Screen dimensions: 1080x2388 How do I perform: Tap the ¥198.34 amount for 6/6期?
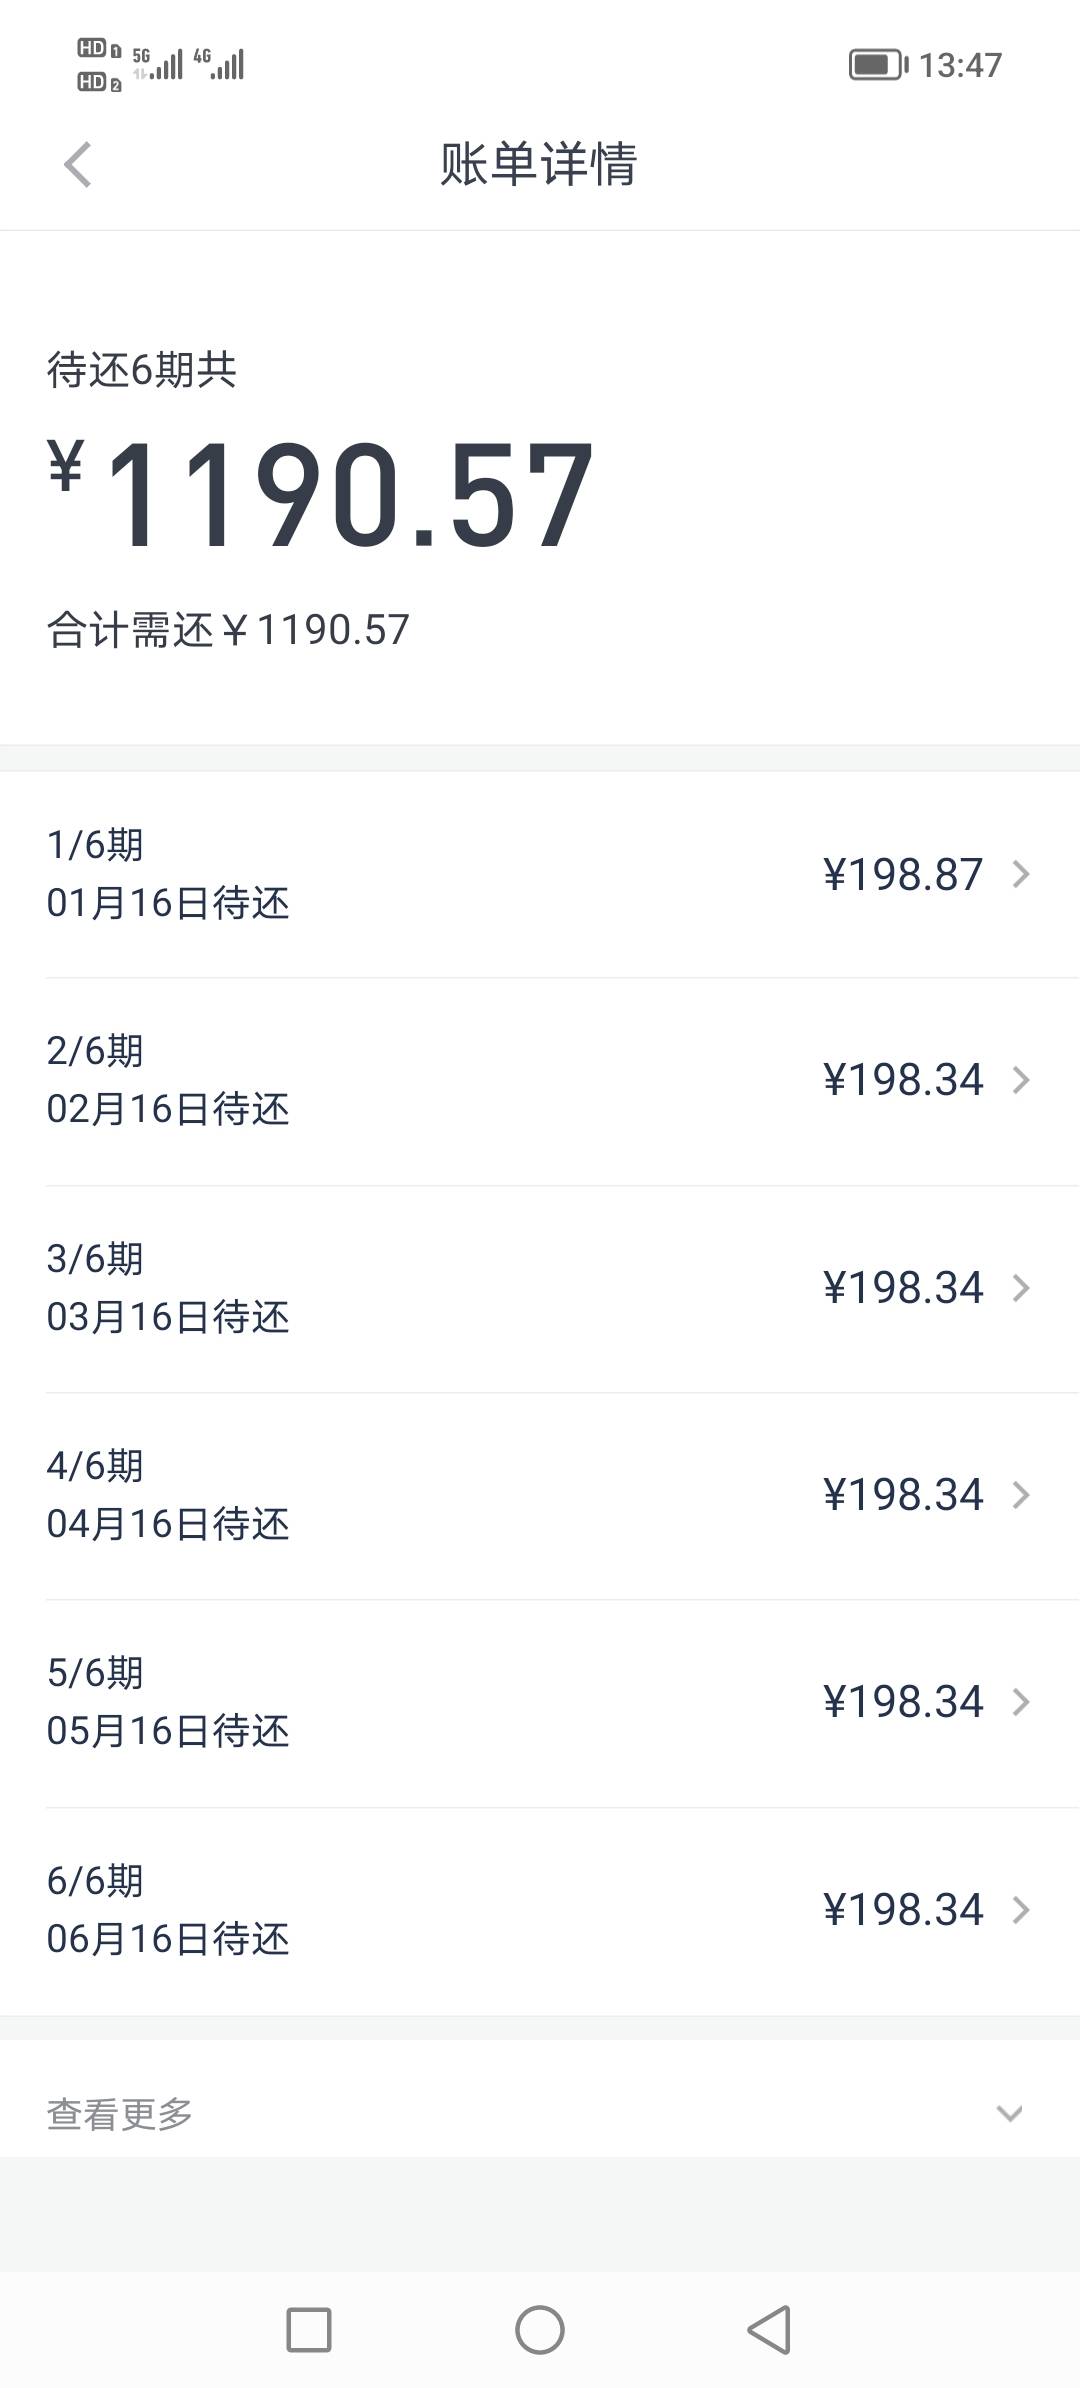(x=903, y=1910)
